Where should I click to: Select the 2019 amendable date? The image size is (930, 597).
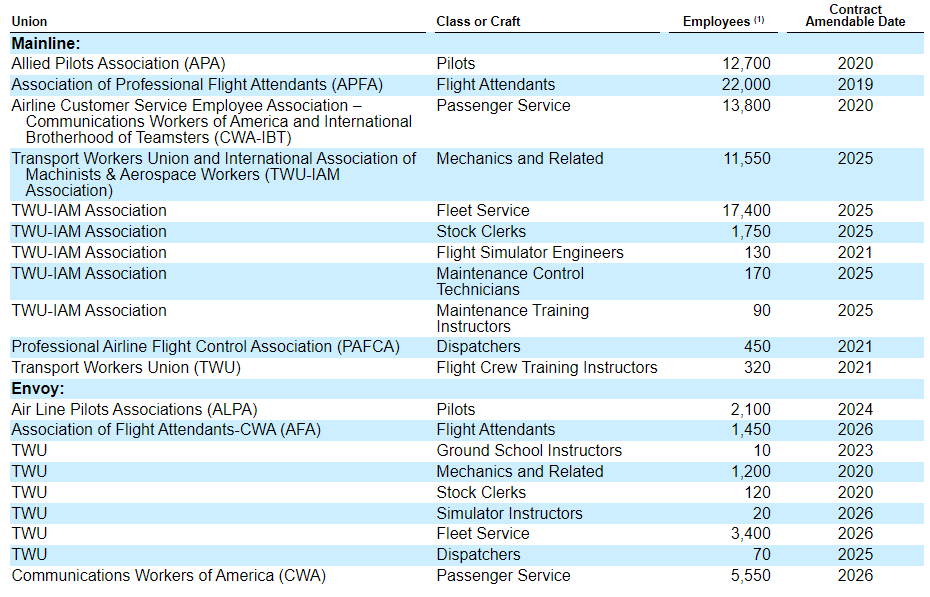855,84
